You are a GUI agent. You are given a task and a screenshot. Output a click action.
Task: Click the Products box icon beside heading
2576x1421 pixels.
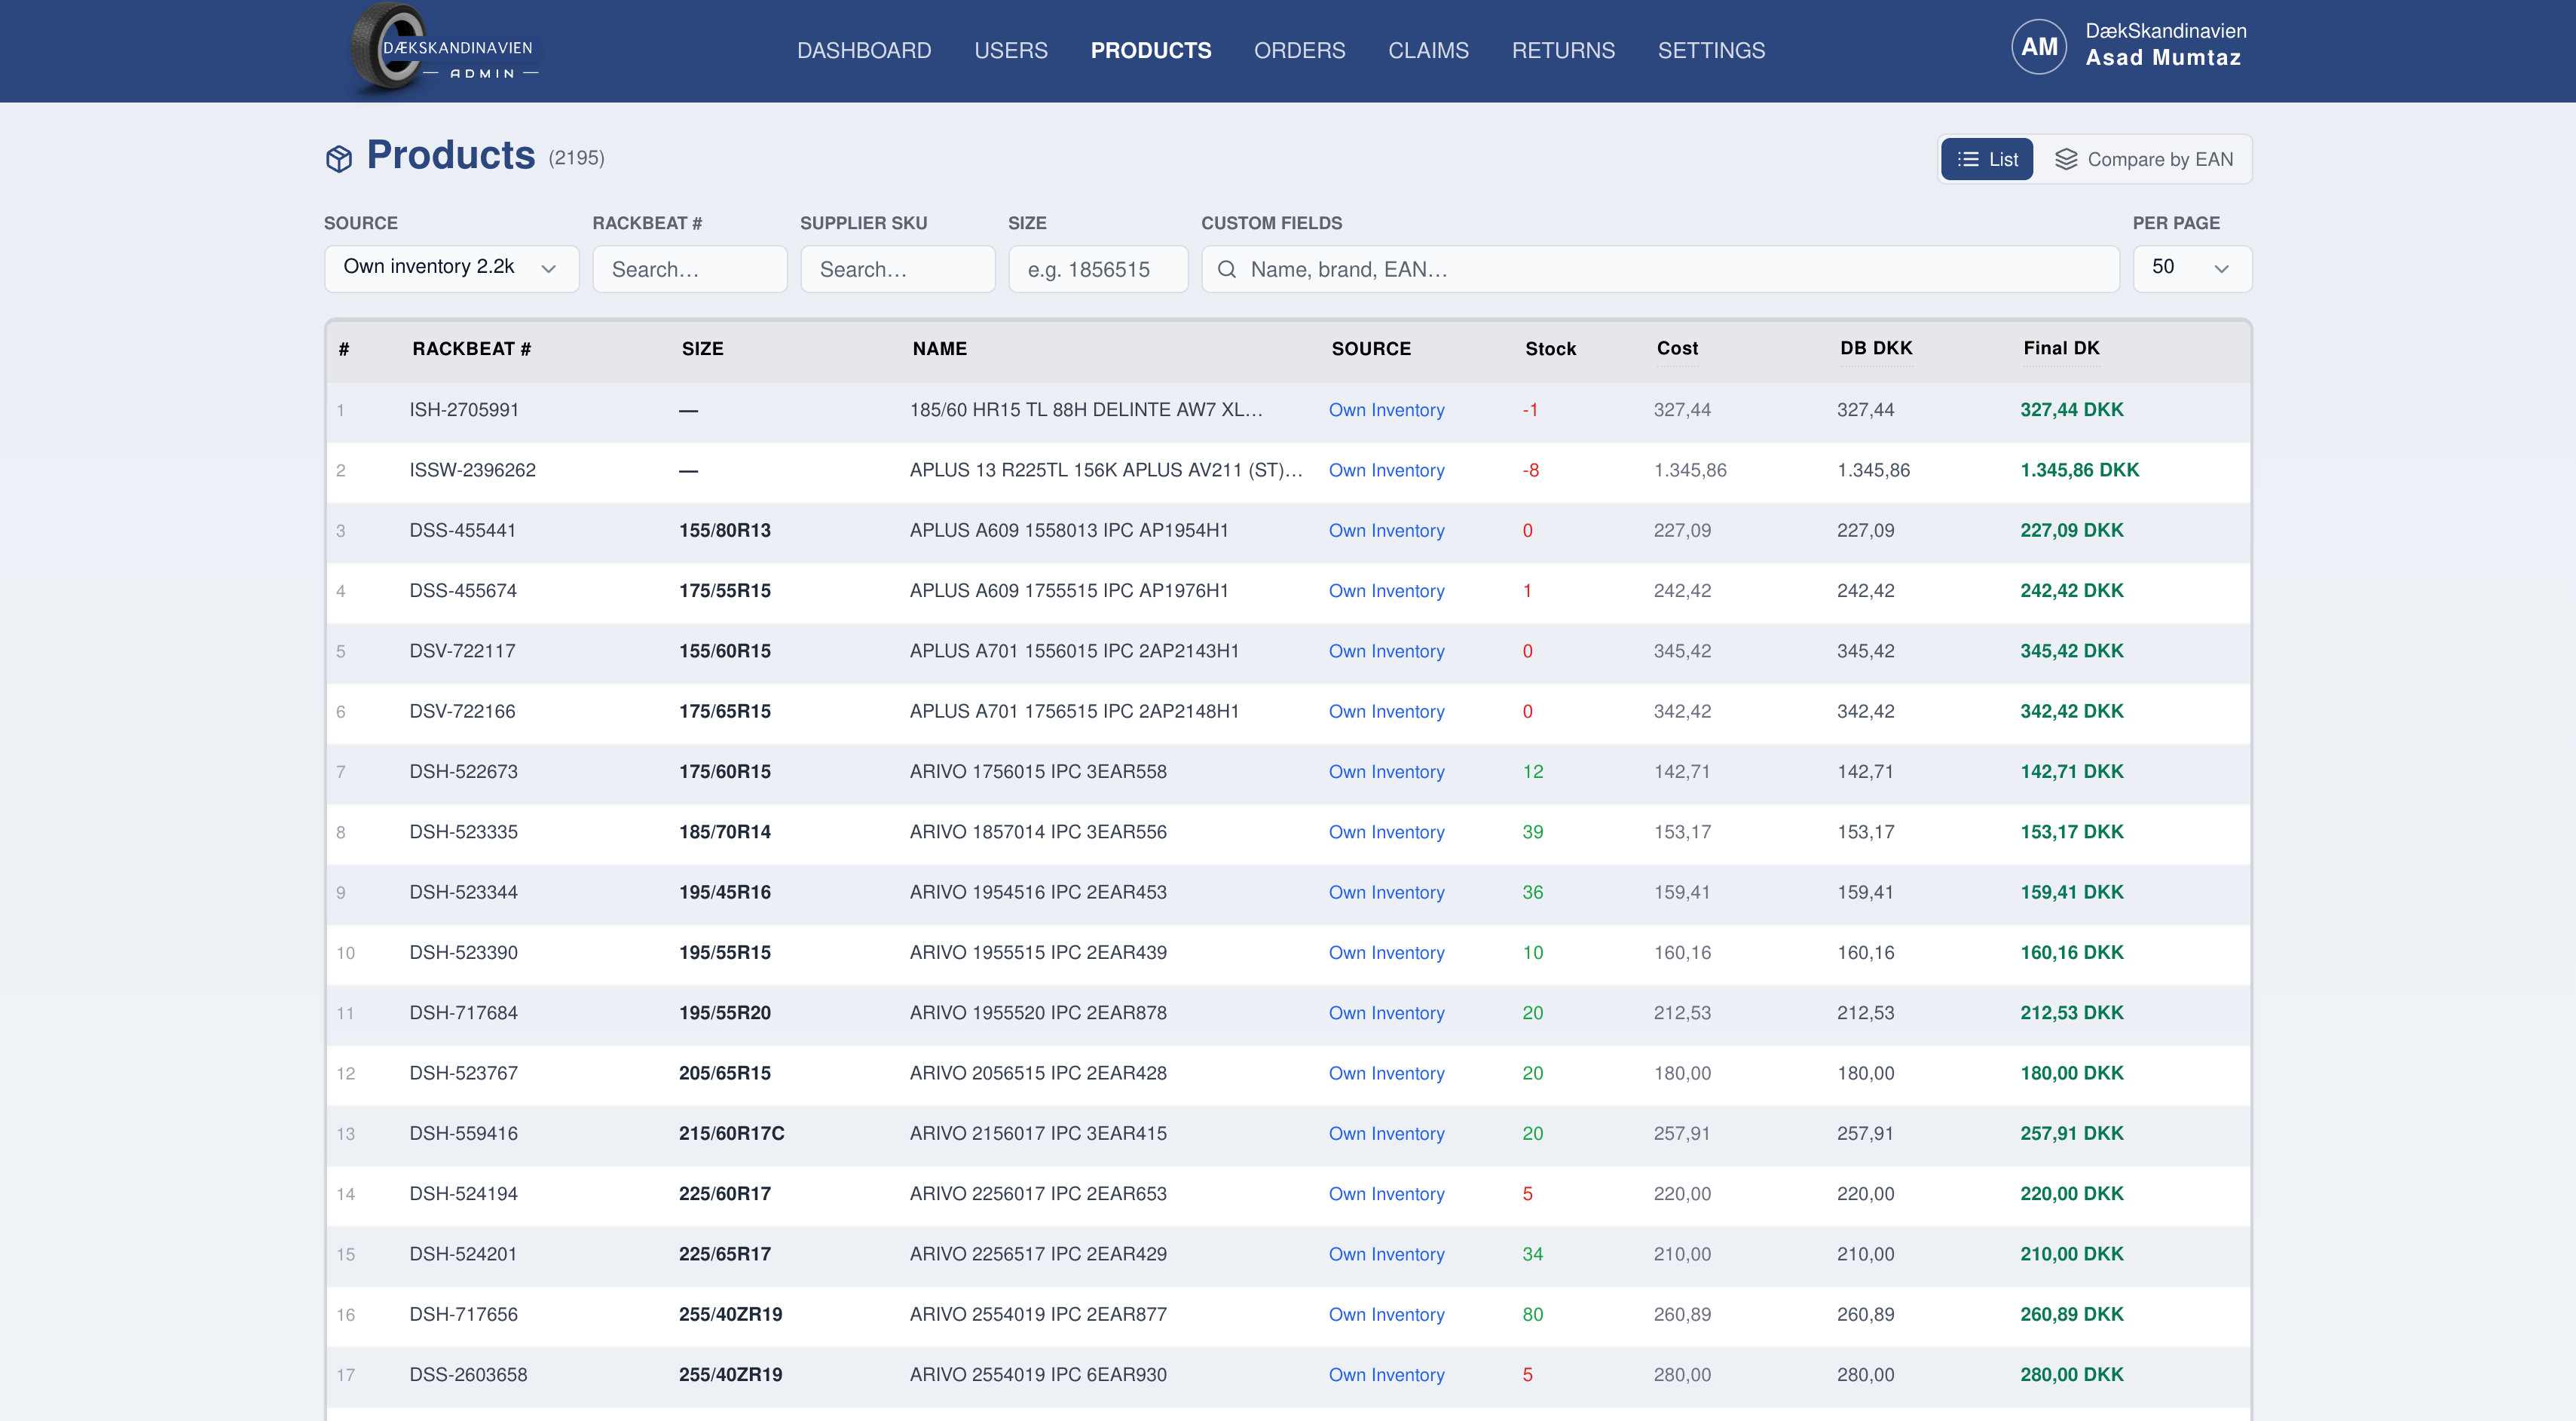339,158
